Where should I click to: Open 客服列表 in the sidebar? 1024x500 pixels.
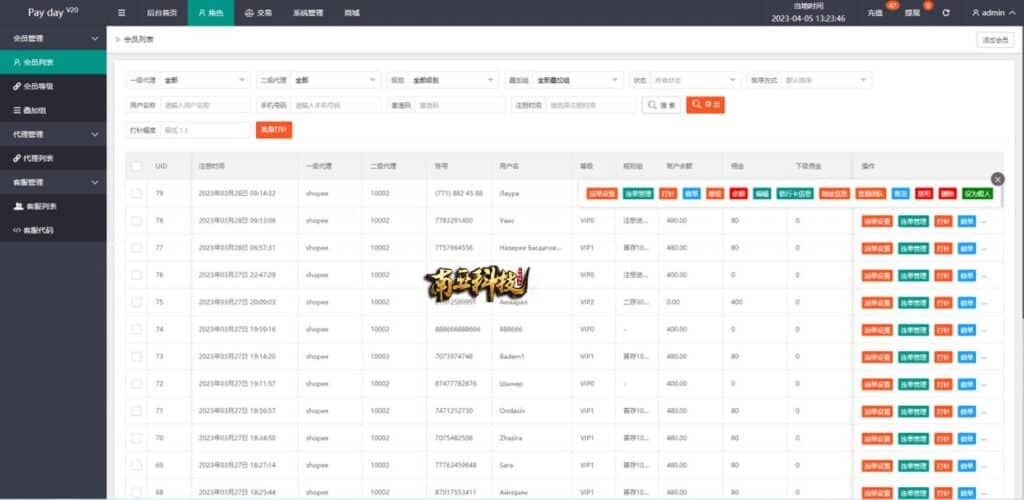tap(40, 206)
